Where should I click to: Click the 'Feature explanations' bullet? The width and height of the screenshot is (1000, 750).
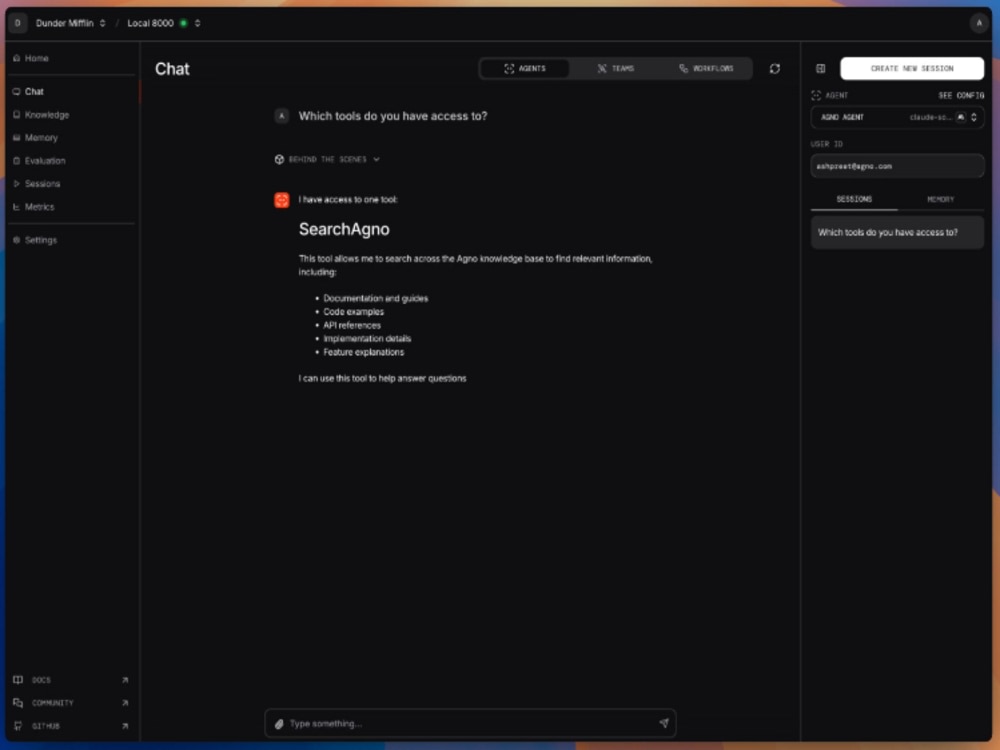click(x=364, y=352)
